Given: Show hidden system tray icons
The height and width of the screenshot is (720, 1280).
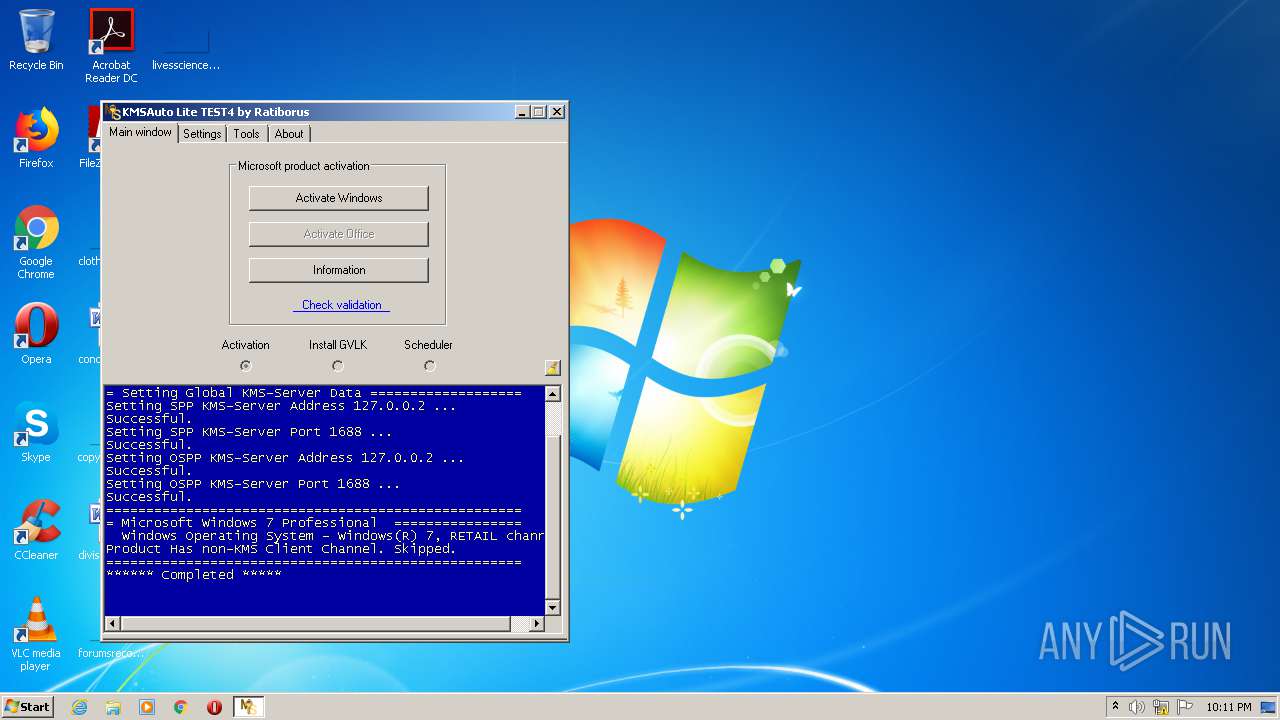Looking at the screenshot, I should (1115, 707).
